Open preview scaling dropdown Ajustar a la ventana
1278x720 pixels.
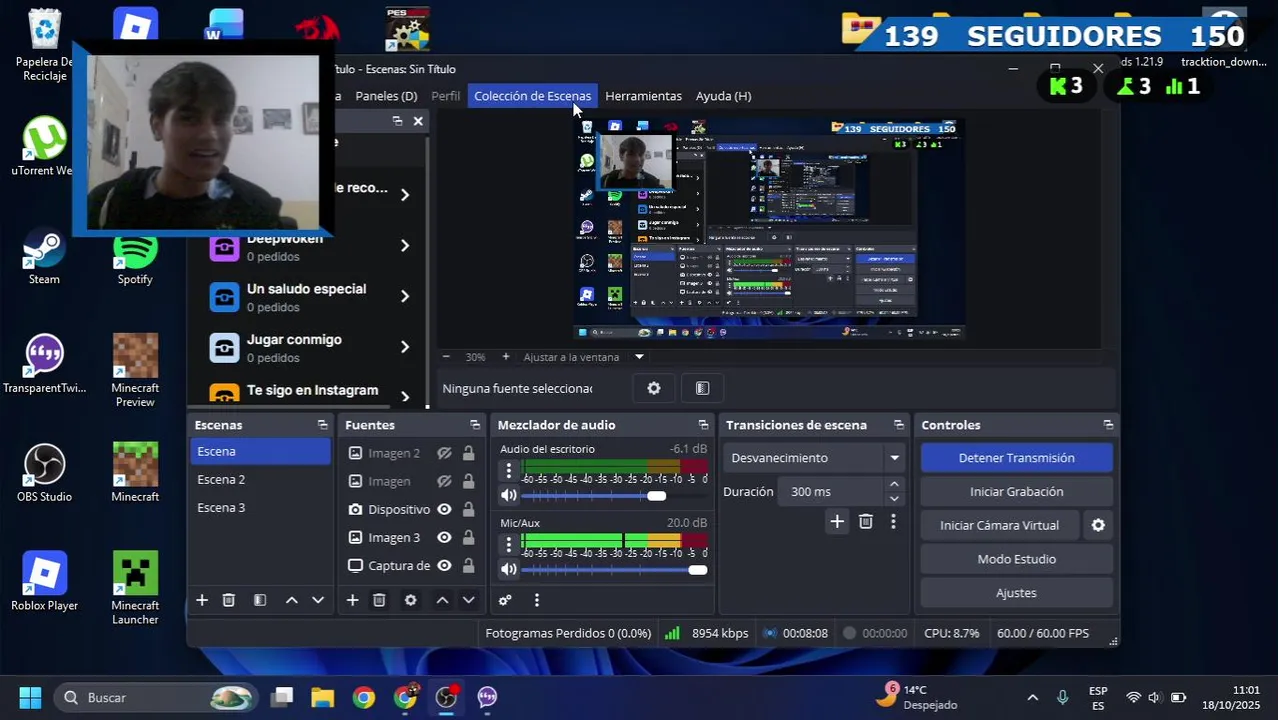584,357
